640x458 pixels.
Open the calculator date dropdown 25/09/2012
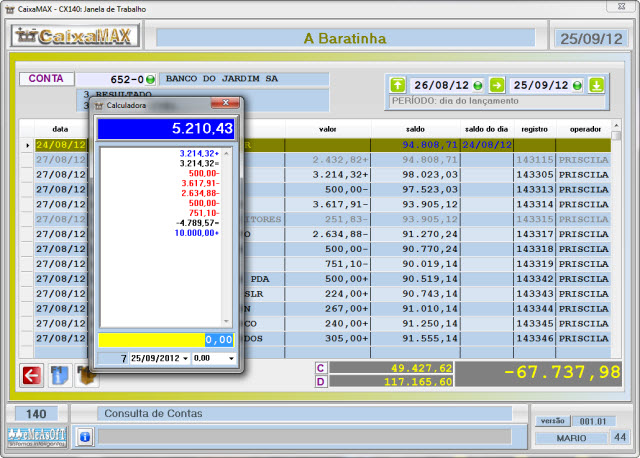pyautogui.click(x=183, y=358)
